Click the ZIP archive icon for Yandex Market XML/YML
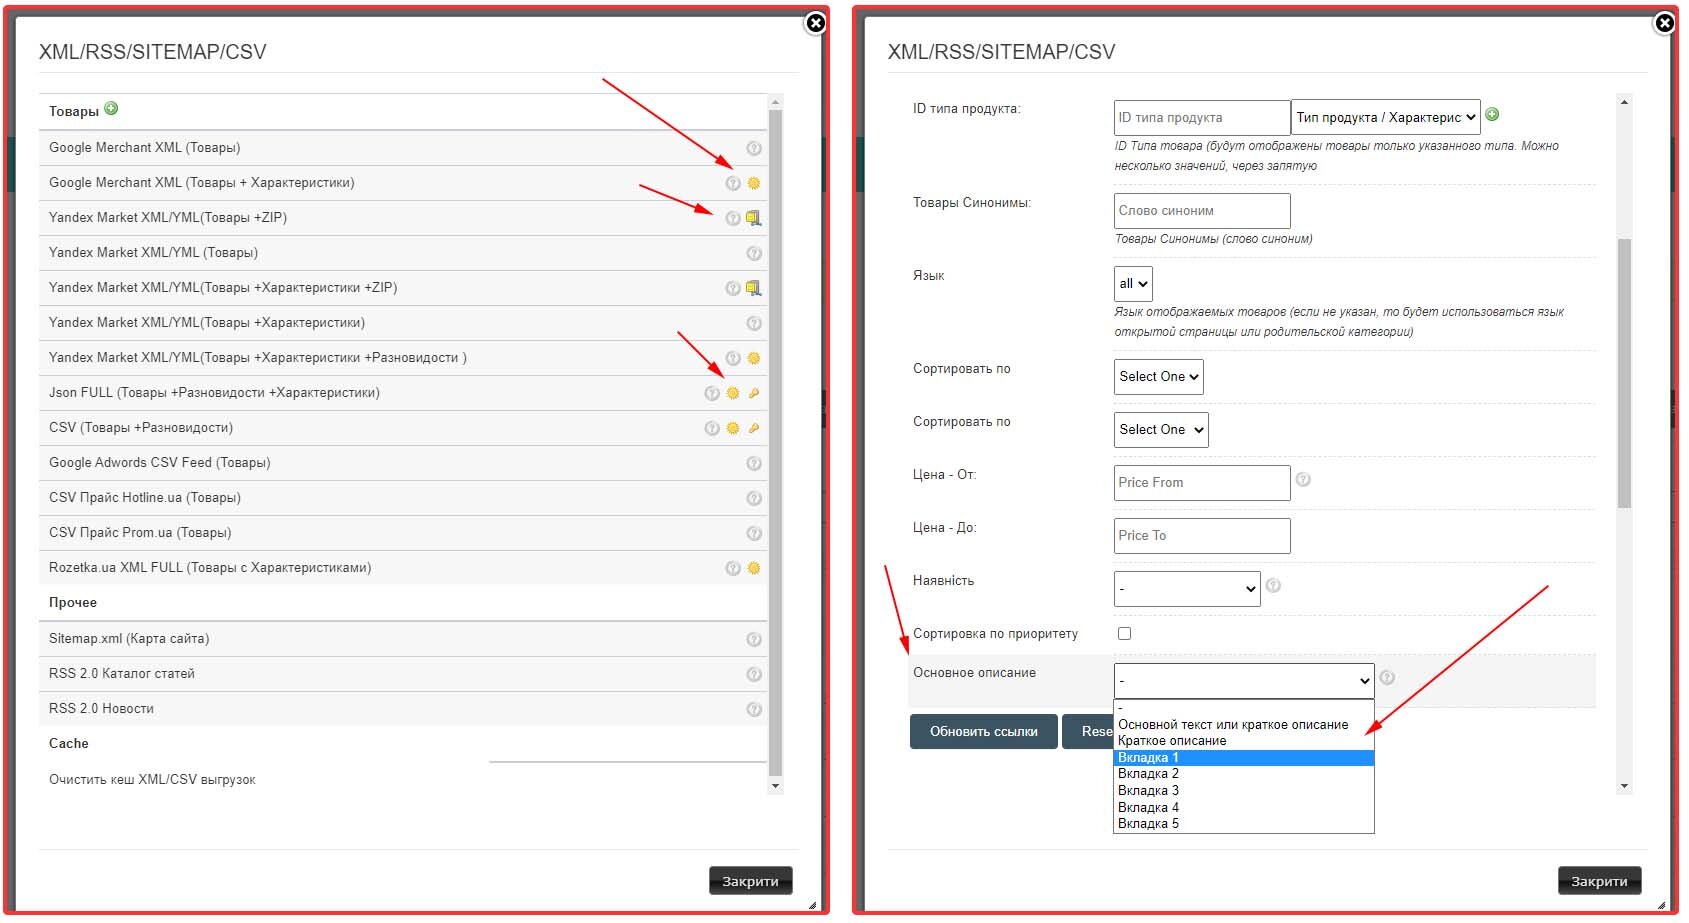The width and height of the screenshot is (1689, 923). tap(755, 217)
